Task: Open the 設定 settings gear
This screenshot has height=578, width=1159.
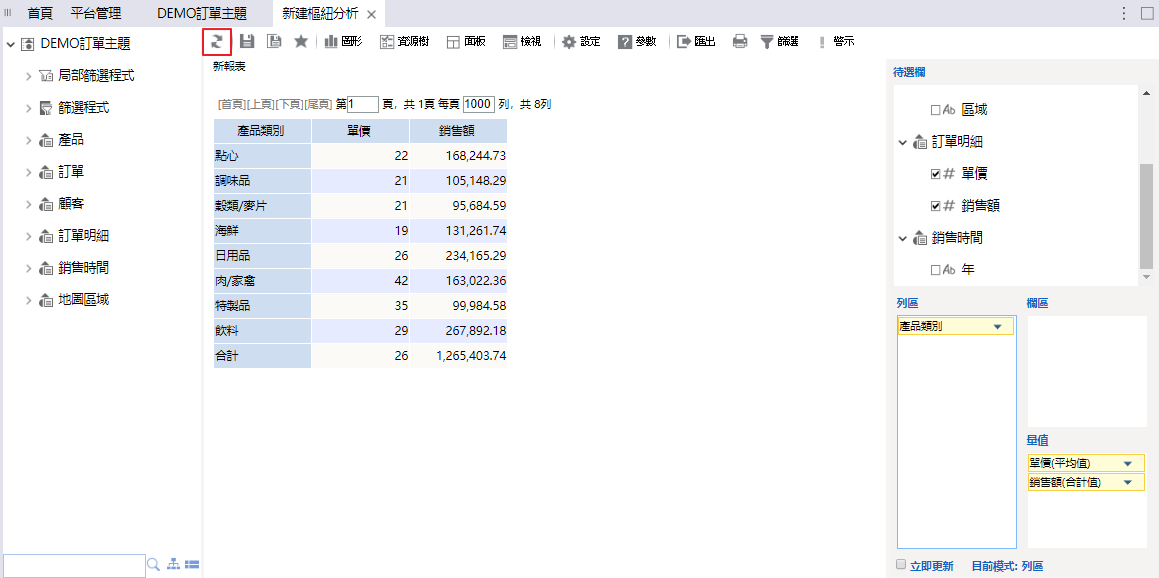Action: pos(581,41)
